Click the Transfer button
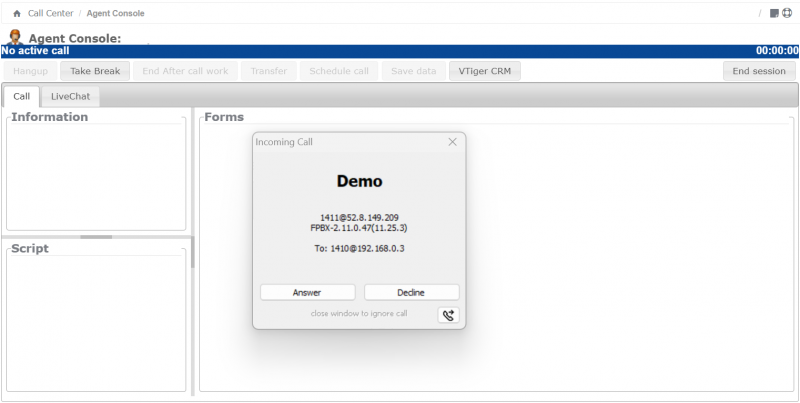 [268, 72]
